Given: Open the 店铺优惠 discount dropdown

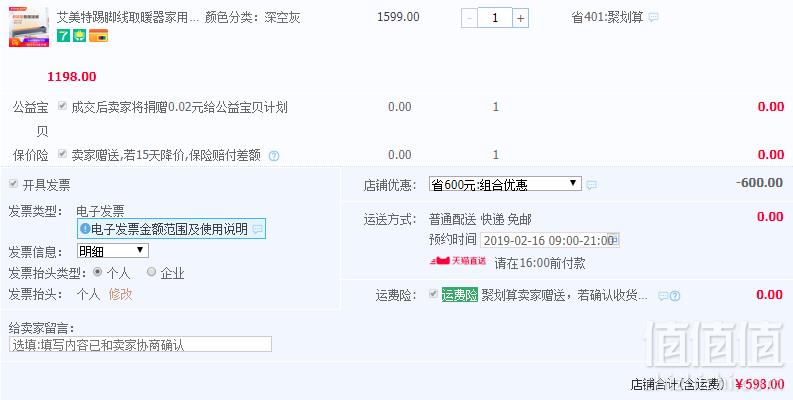Looking at the screenshot, I should [505, 184].
